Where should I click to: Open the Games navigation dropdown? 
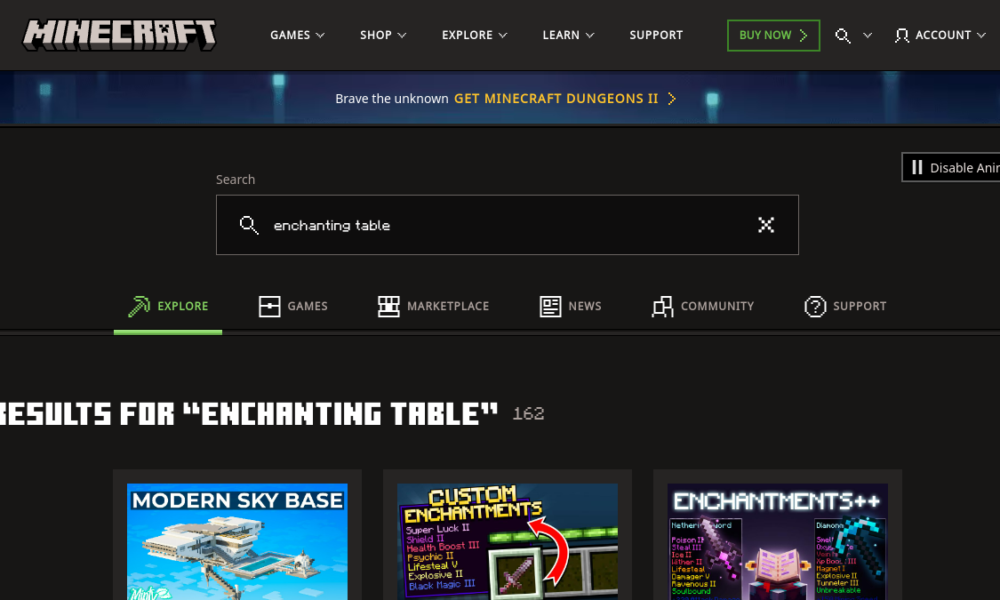(x=297, y=35)
